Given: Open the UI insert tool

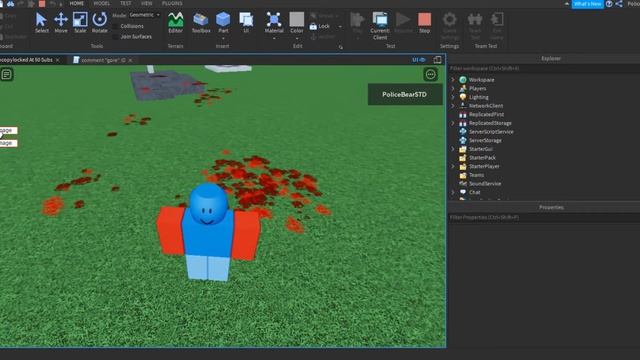Looking at the screenshot, I should coord(246,22).
